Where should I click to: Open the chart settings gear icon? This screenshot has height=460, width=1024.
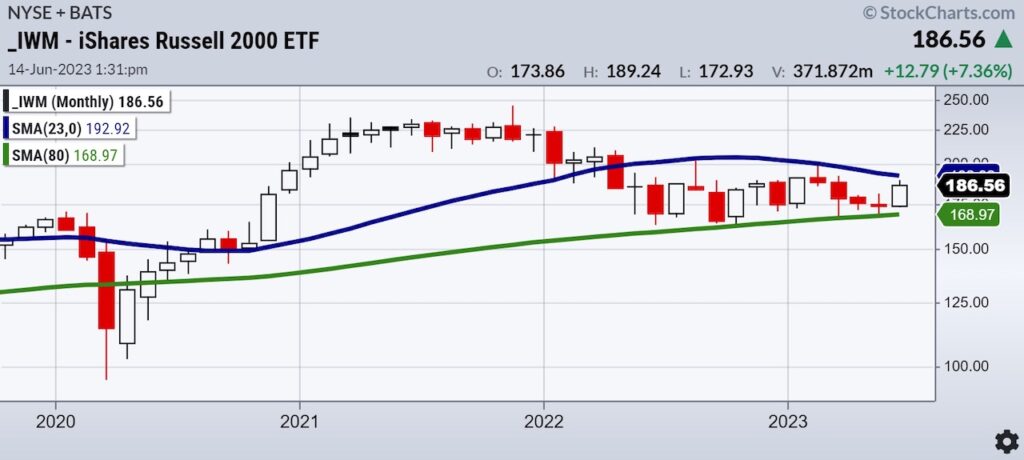(x=1006, y=442)
